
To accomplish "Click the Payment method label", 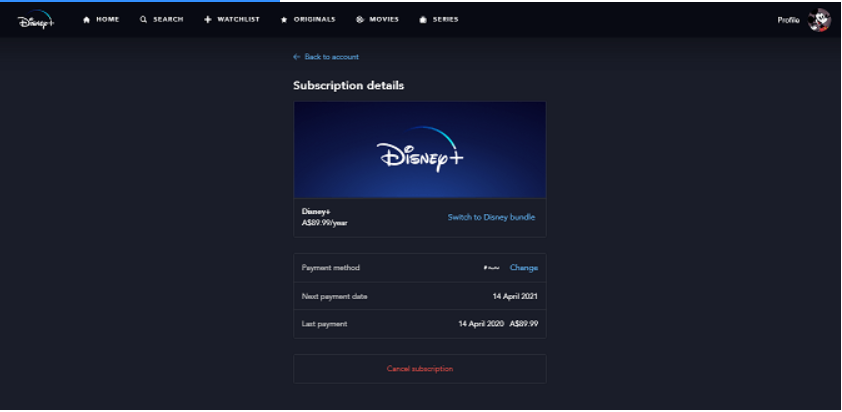I will click(x=331, y=268).
